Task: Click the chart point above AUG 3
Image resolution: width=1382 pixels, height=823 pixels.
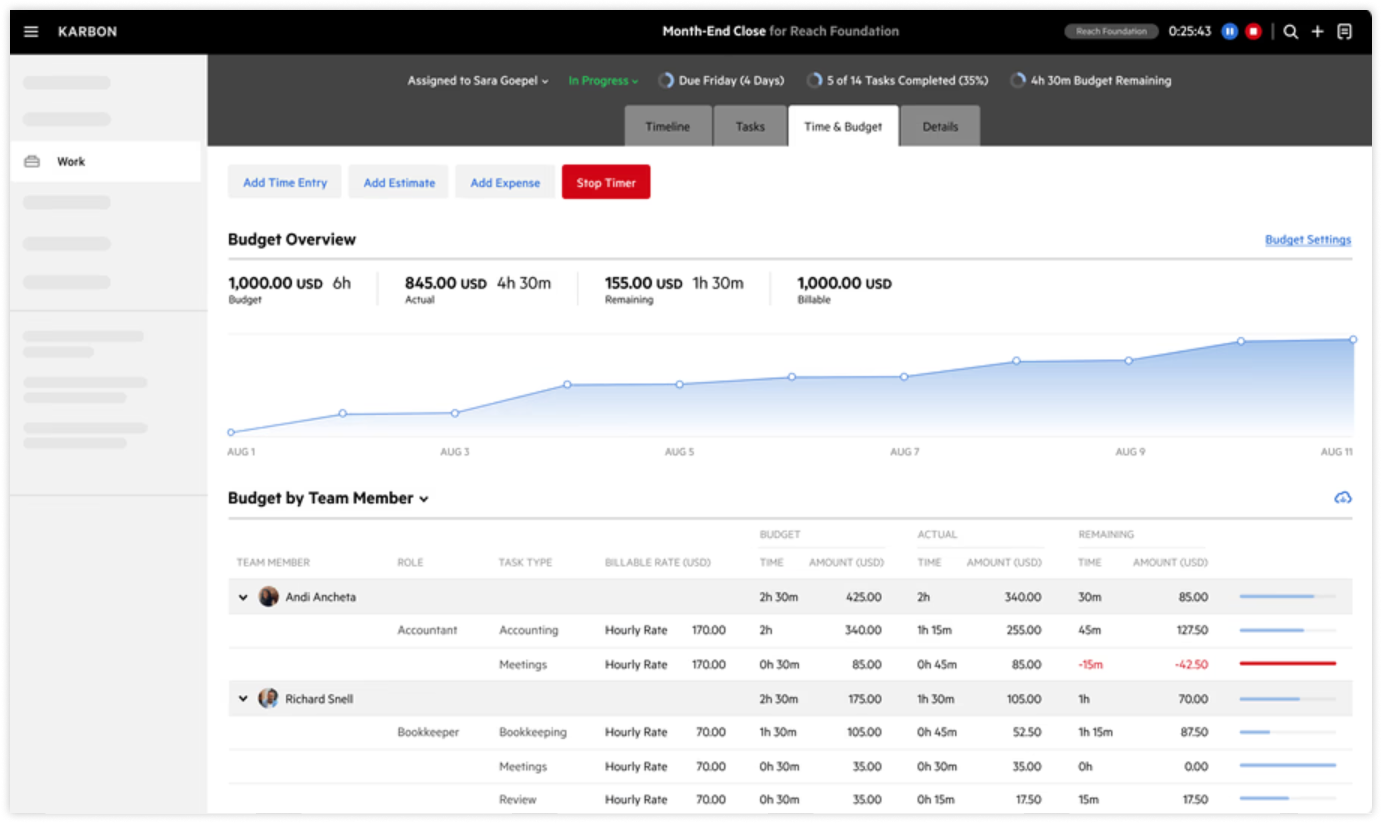Action: pos(455,413)
